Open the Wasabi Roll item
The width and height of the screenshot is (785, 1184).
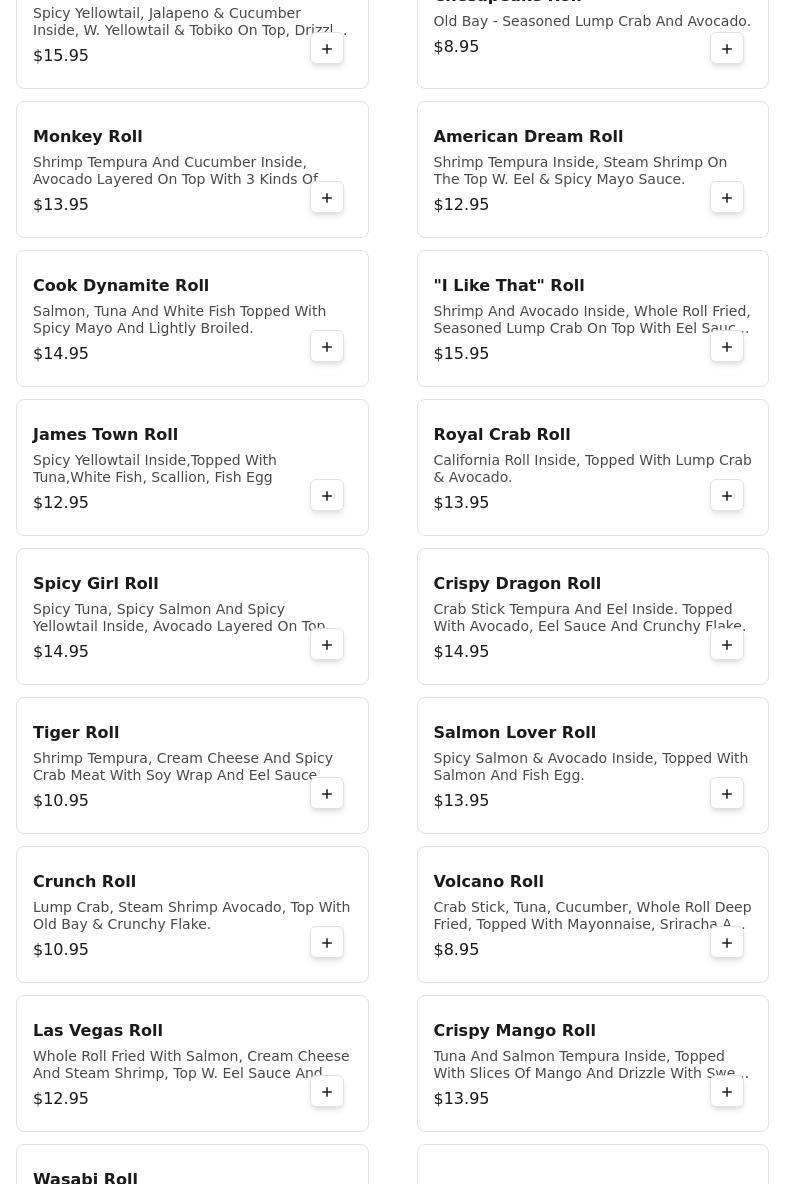(86, 1177)
